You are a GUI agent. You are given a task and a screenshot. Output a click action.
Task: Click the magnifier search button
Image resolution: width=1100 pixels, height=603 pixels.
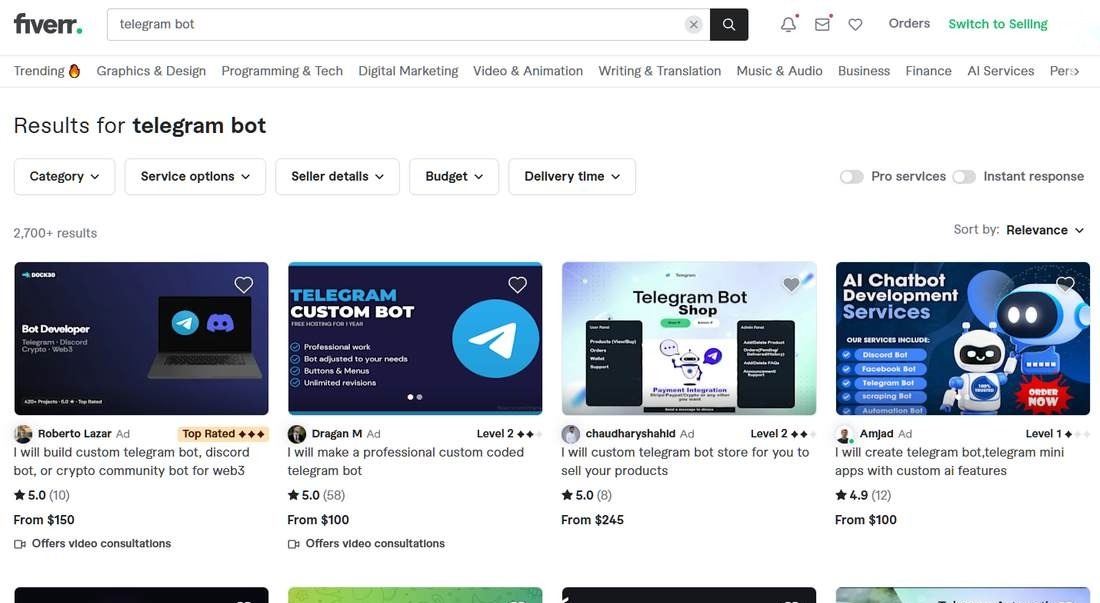729,25
